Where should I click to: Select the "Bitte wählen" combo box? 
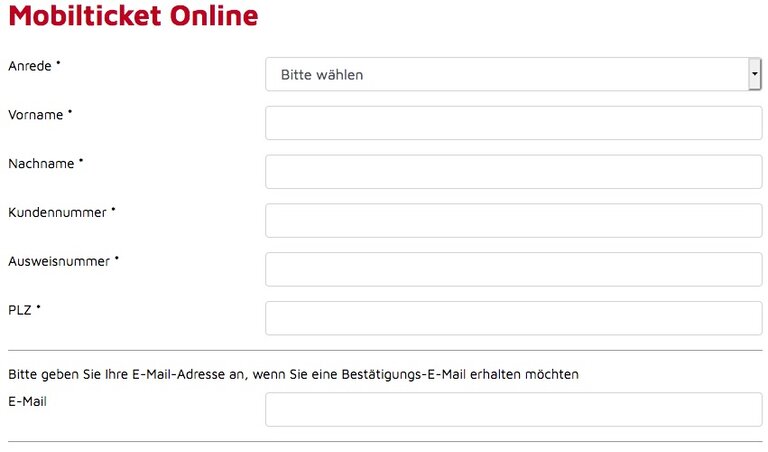coord(513,74)
